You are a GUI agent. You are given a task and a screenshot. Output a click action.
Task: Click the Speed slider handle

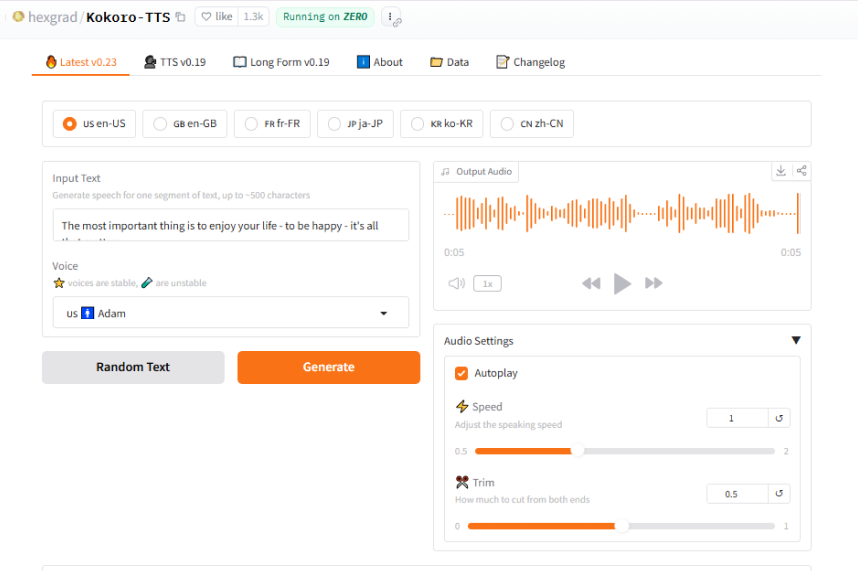tap(577, 451)
